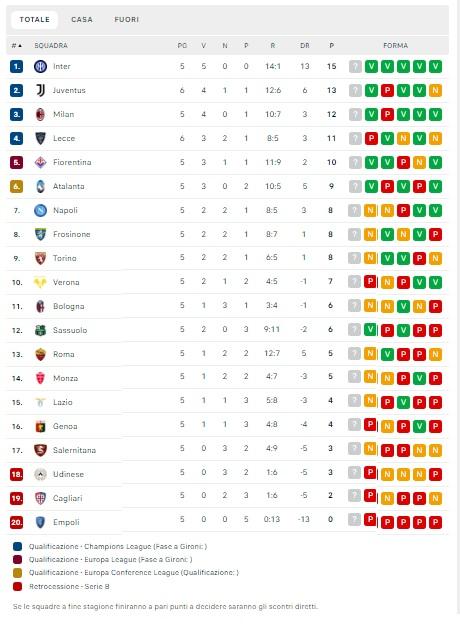Open the Empoli team badge
This screenshot has width=460, height=636.
[x=40, y=522]
